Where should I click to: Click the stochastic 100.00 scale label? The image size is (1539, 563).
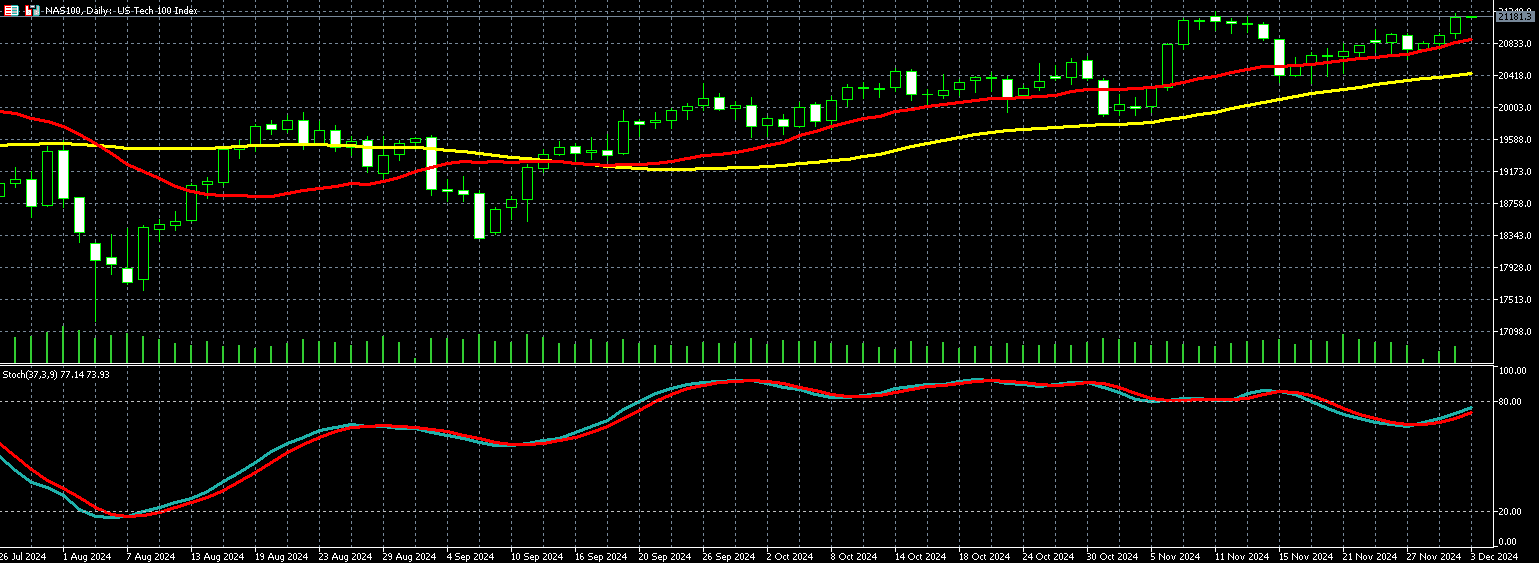(1510, 371)
